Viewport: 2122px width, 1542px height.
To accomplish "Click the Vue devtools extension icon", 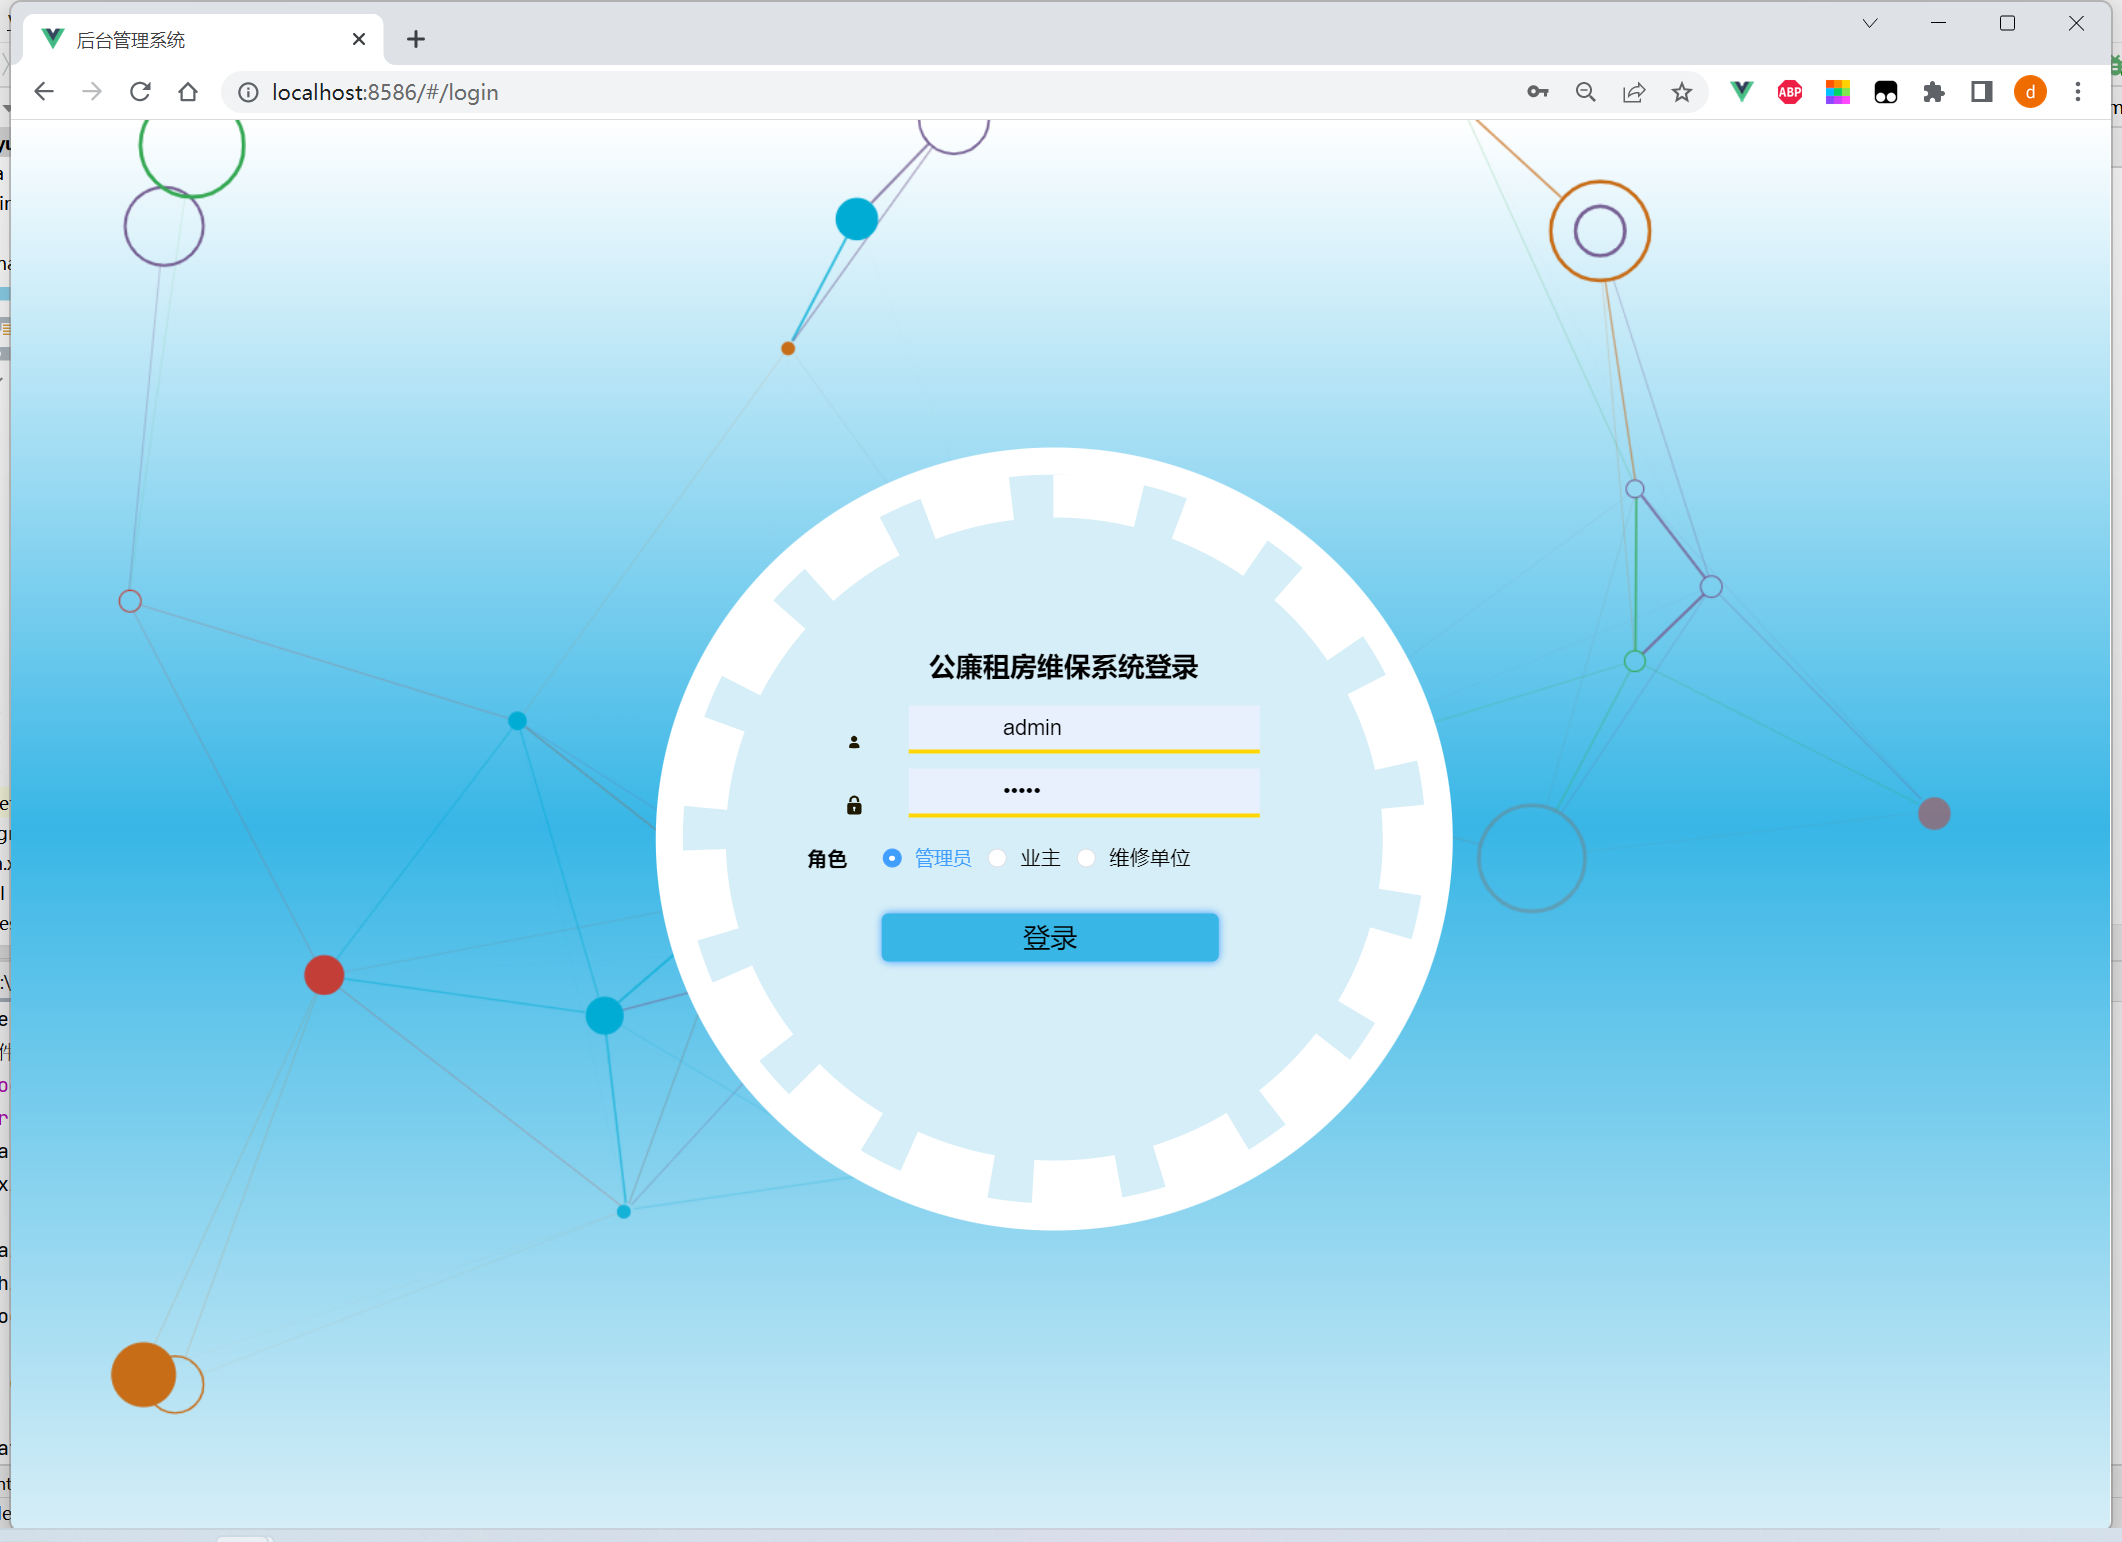I will (1741, 92).
